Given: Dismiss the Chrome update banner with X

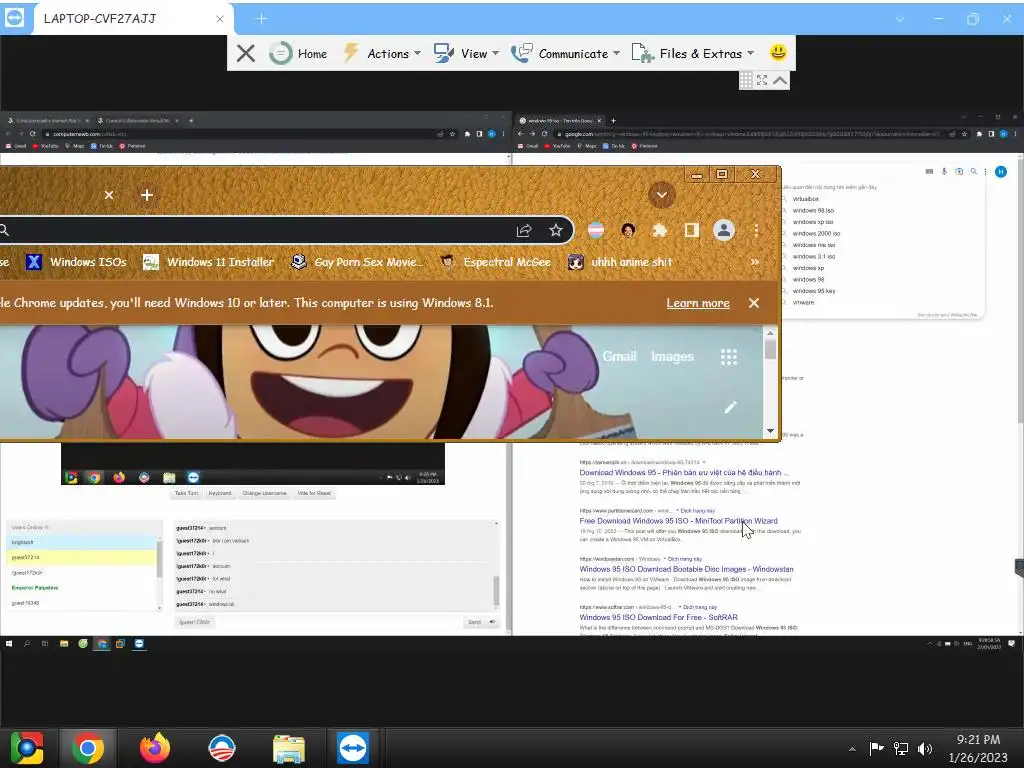Looking at the screenshot, I should pyautogui.click(x=754, y=303).
